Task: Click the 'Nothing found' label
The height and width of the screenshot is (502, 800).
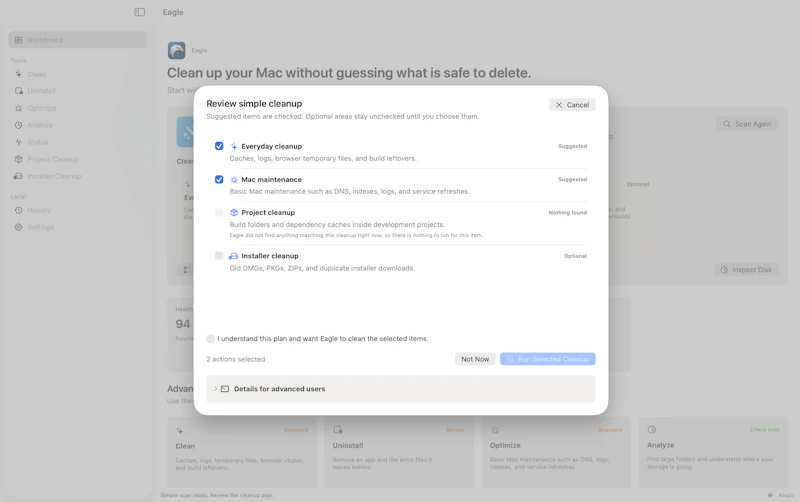Action: 568,212
